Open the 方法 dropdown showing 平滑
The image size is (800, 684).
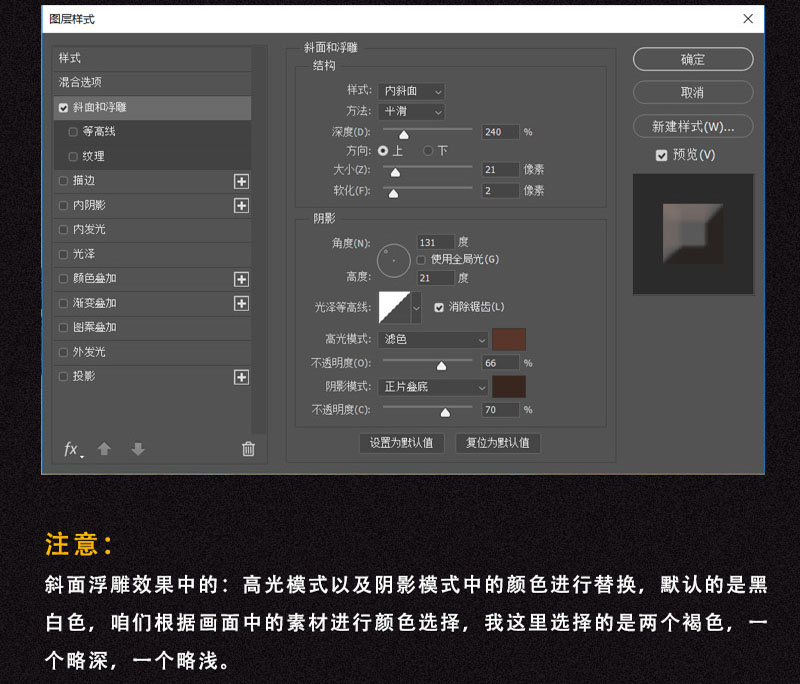[412, 112]
